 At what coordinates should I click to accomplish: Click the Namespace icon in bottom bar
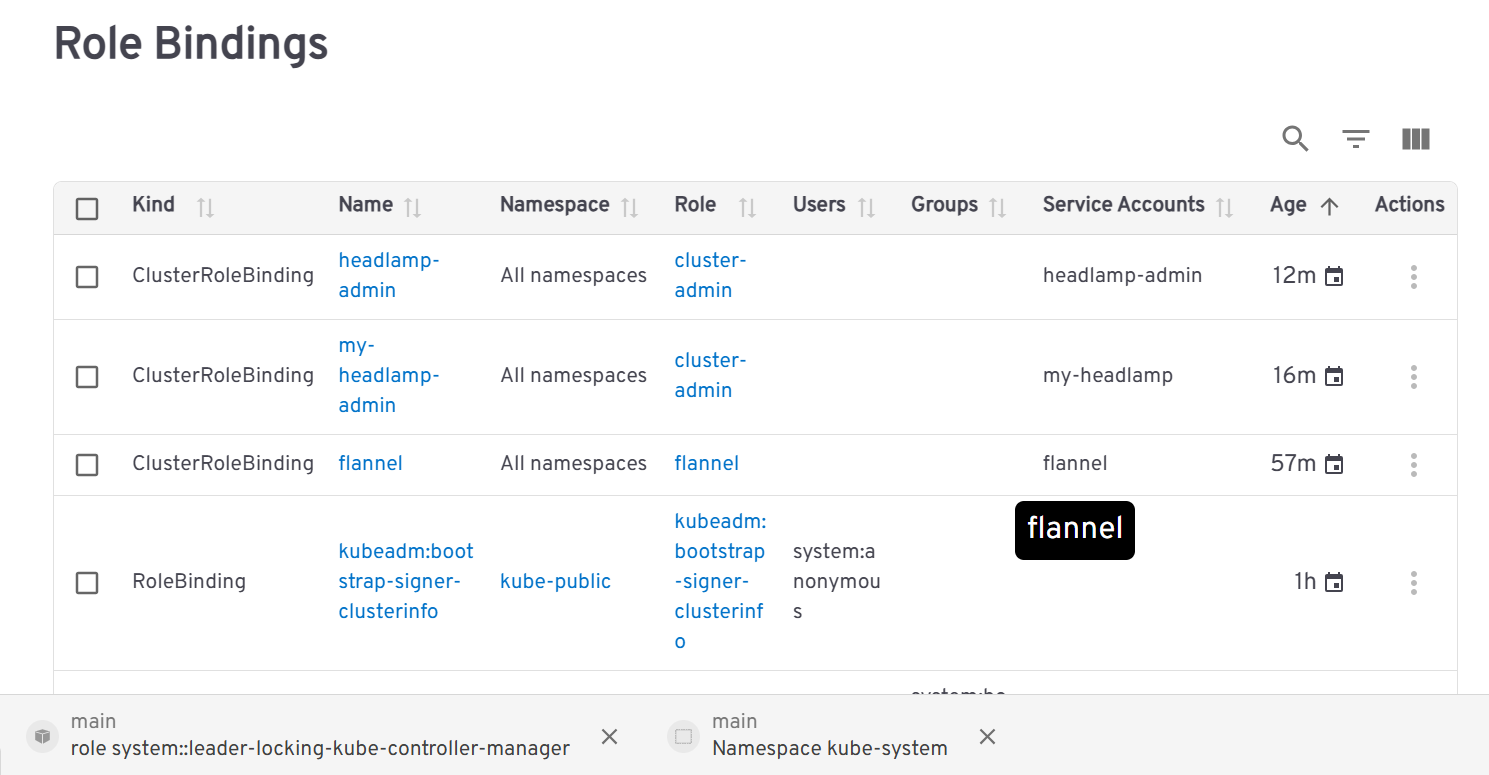683,736
